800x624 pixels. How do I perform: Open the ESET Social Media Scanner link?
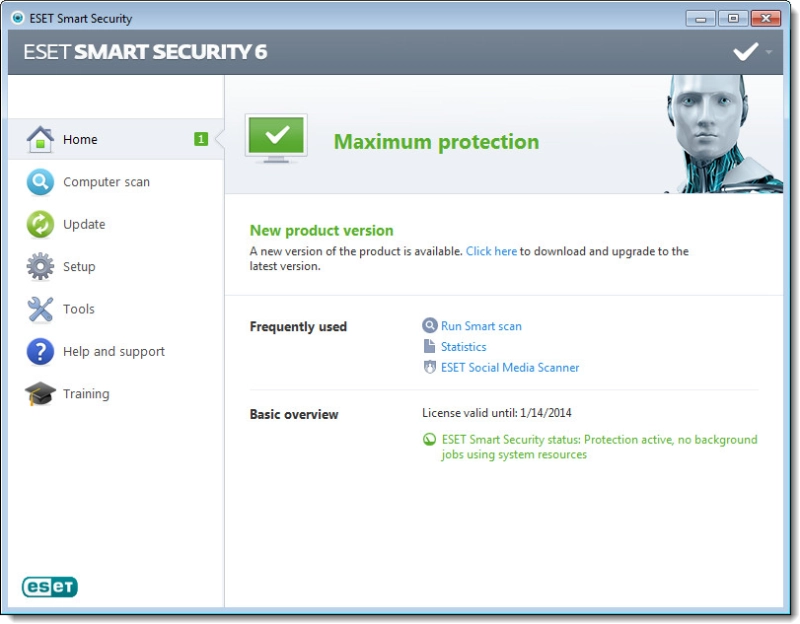click(510, 367)
